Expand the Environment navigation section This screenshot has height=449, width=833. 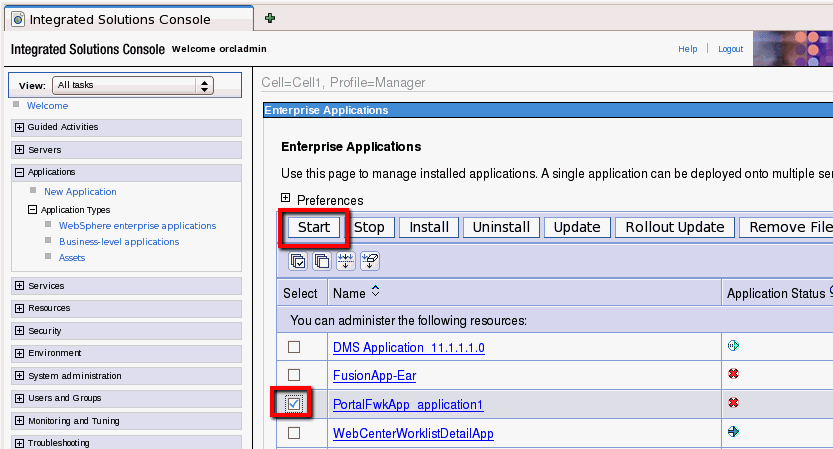(x=20, y=353)
